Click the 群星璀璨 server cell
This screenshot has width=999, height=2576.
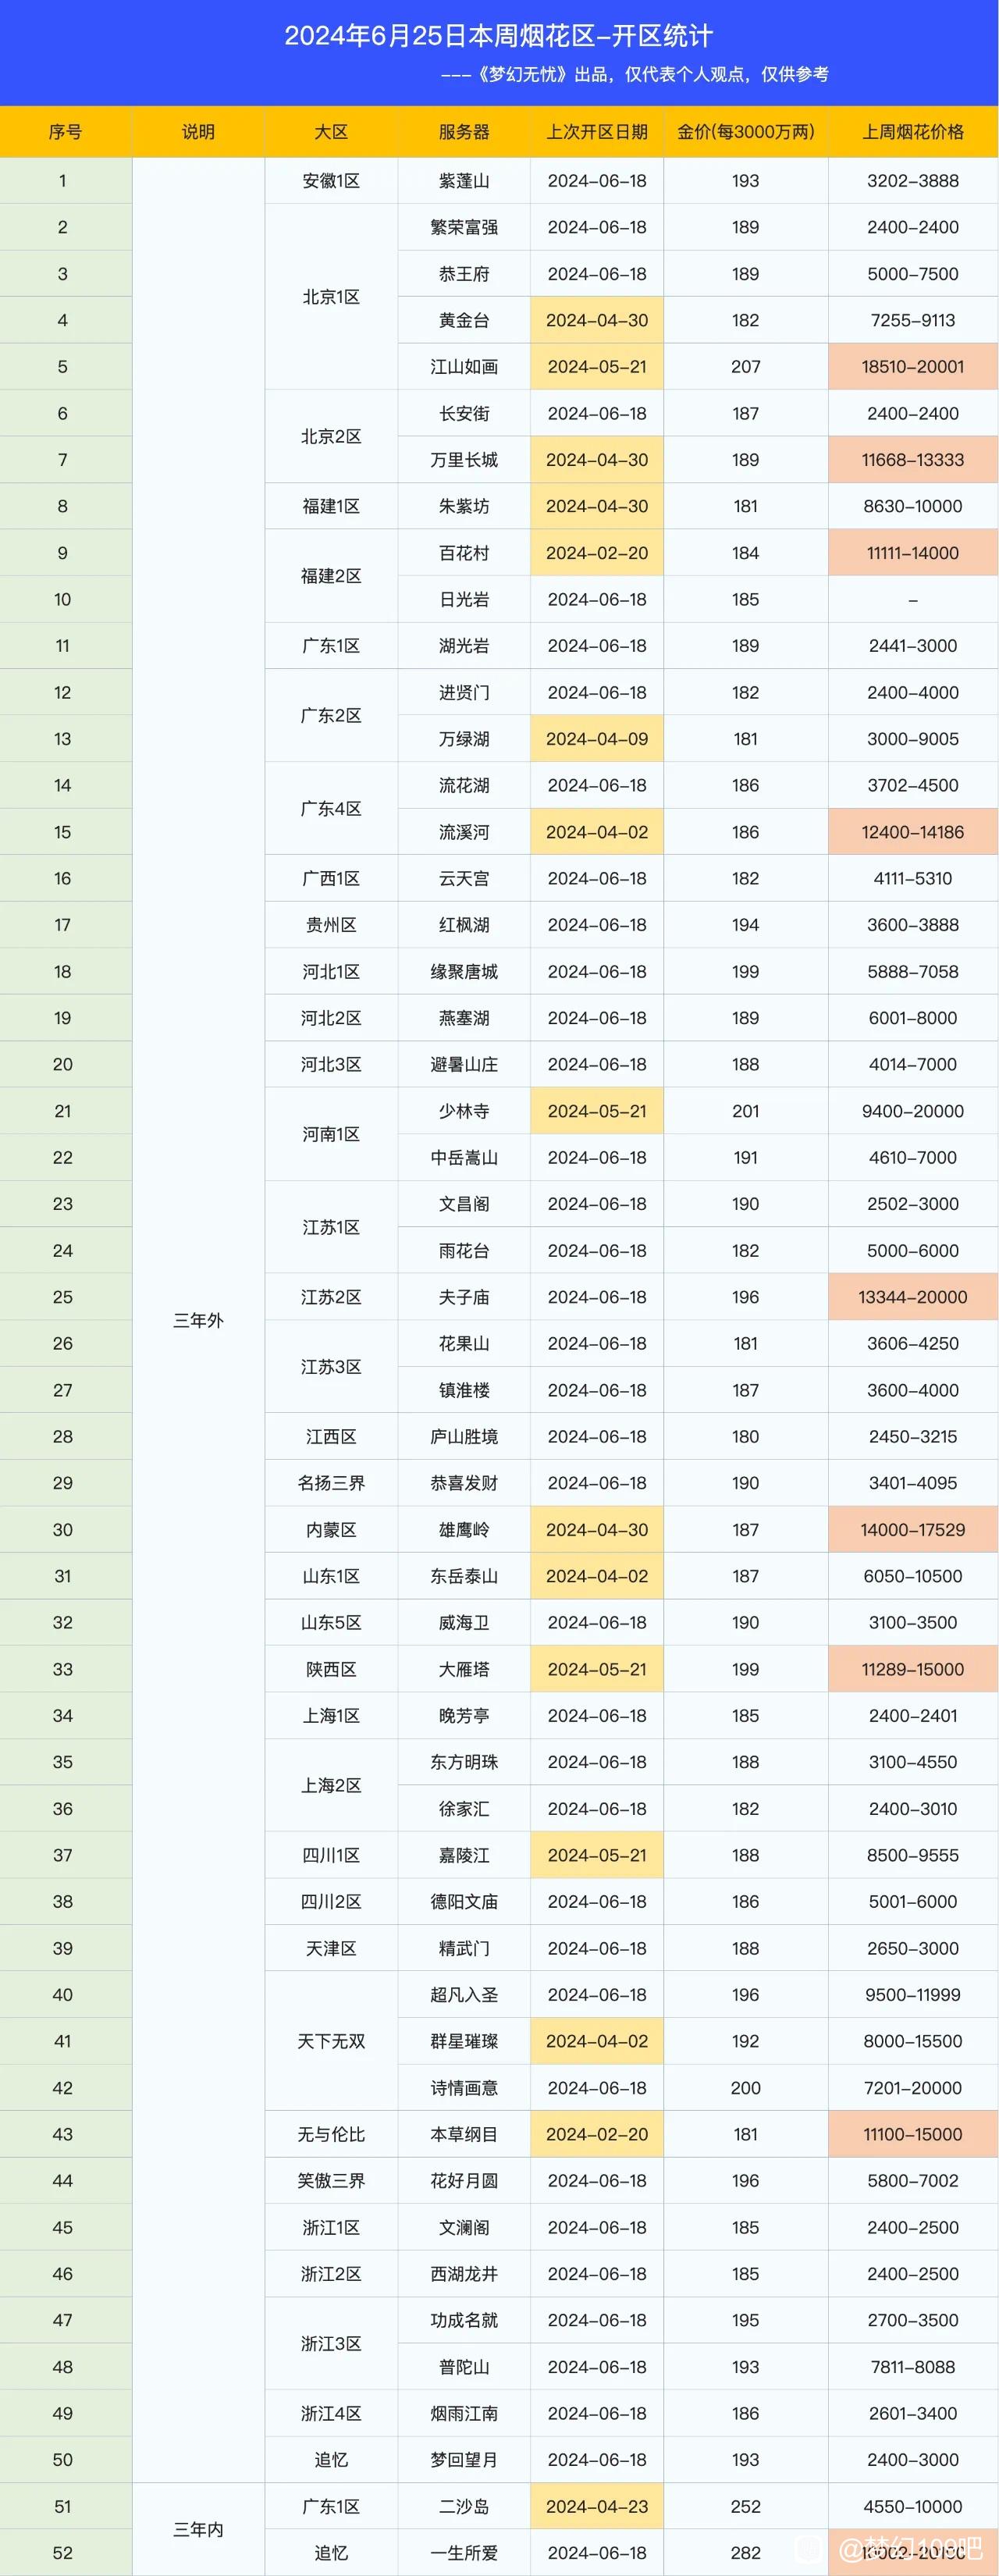point(464,2041)
